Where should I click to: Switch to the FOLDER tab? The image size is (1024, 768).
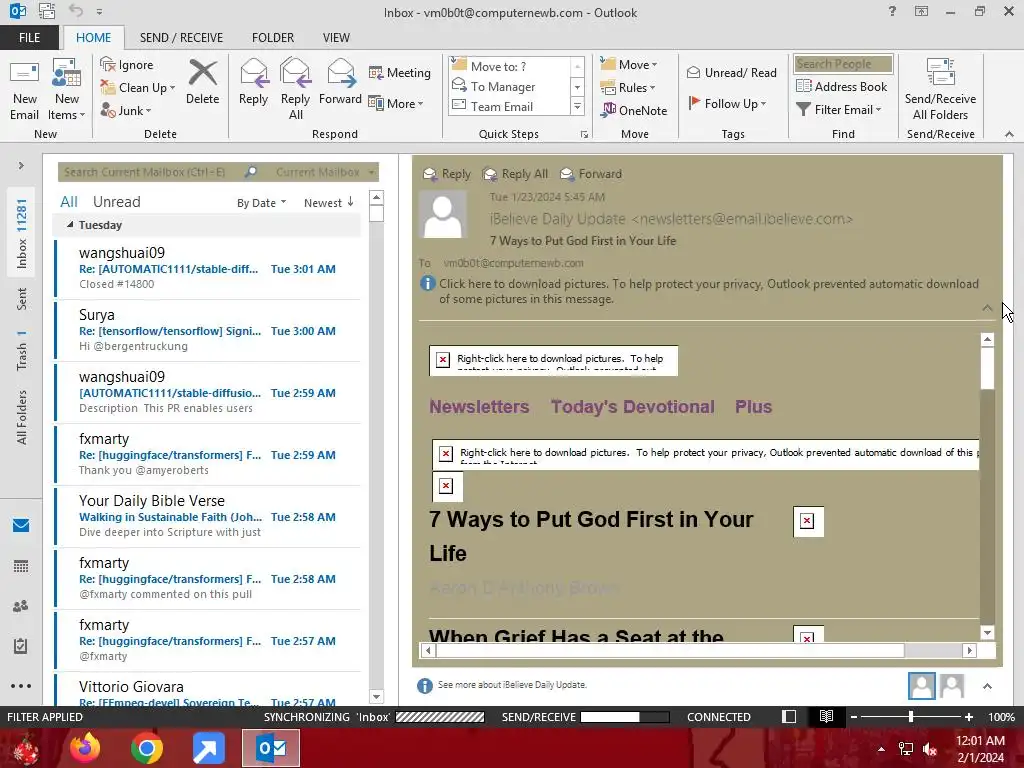273,37
